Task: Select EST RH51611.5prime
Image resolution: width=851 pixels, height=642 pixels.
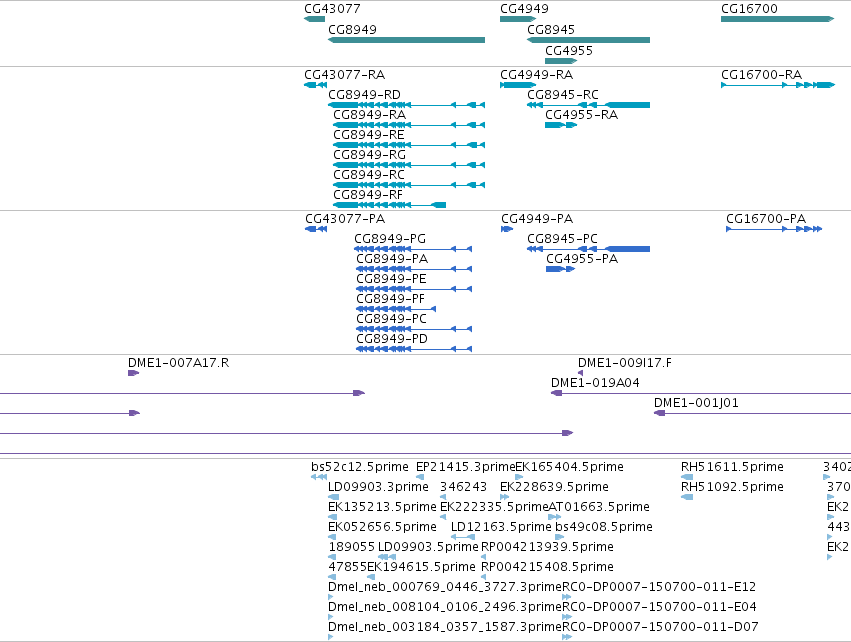Action: [x=732, y=467]
